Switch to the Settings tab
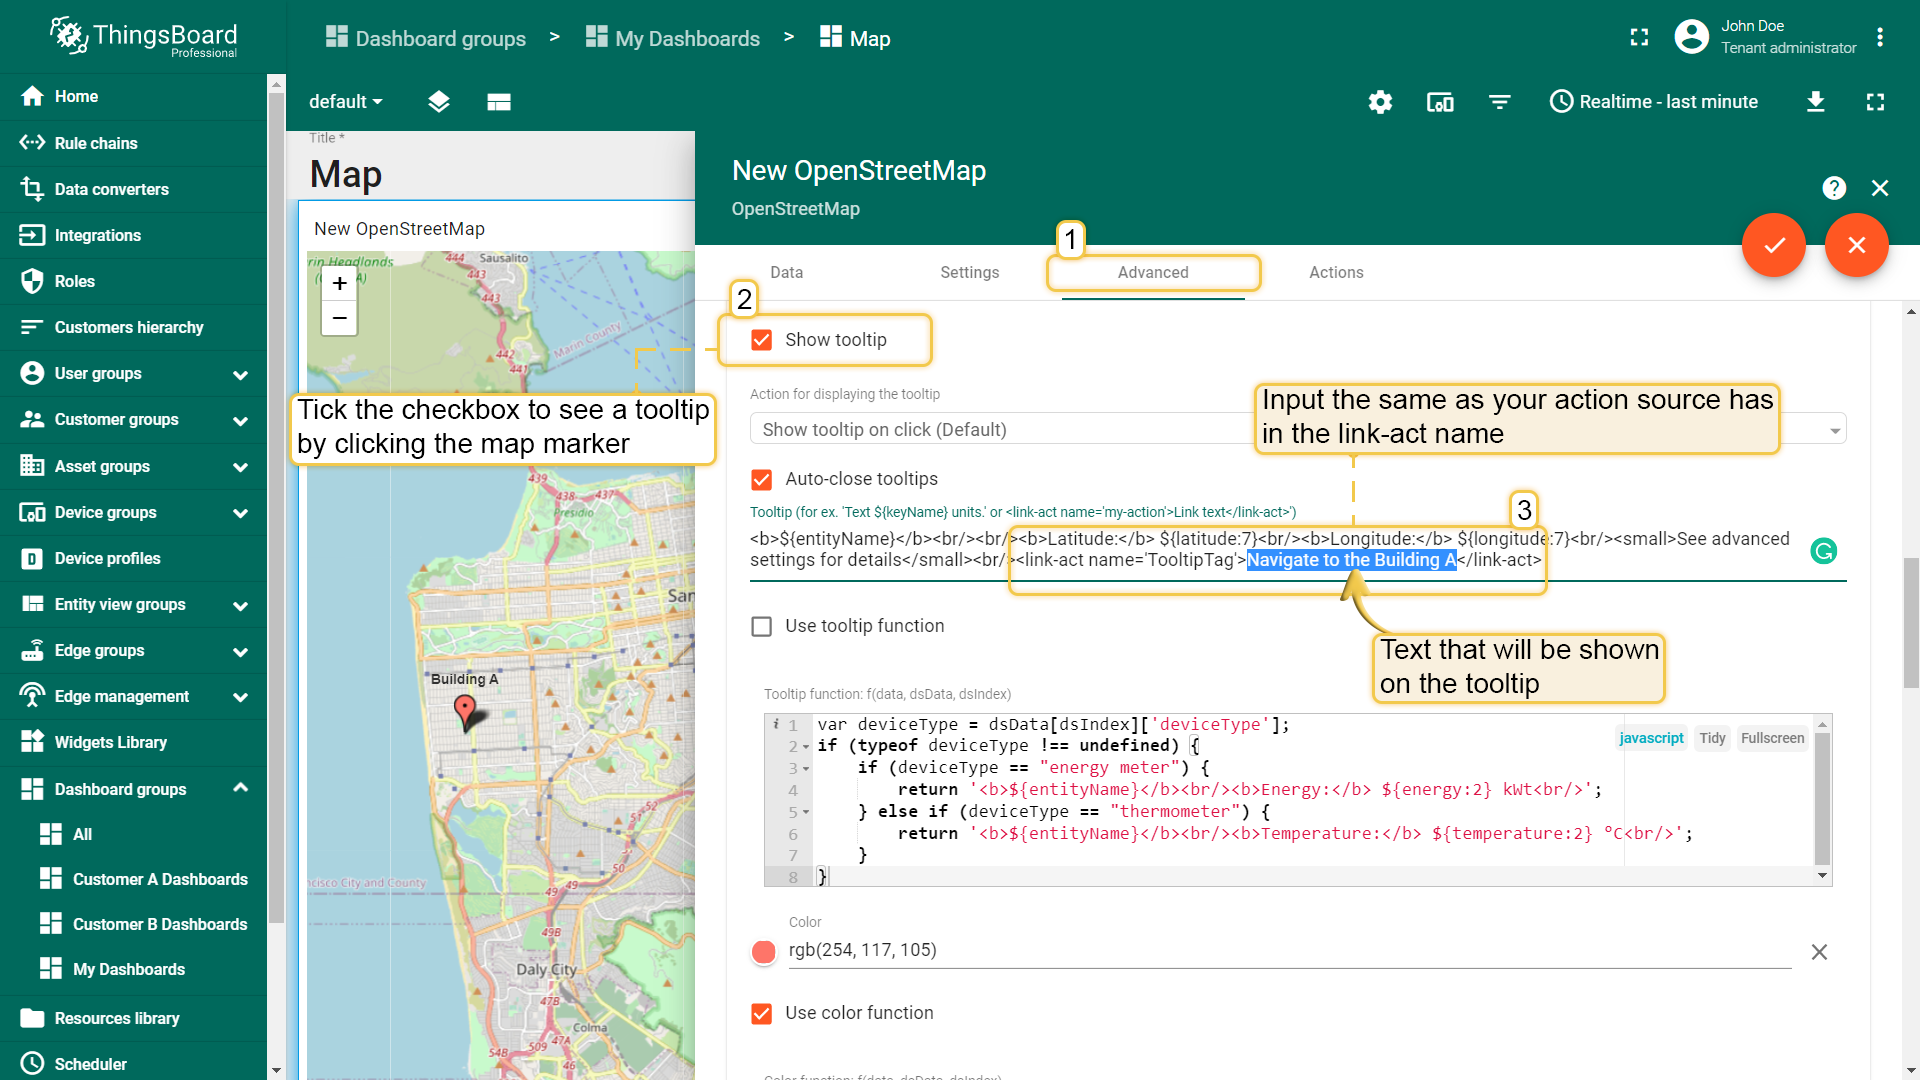Image resolution: width=1920 pixels, height=1080 pixels. tap(969, 272)
